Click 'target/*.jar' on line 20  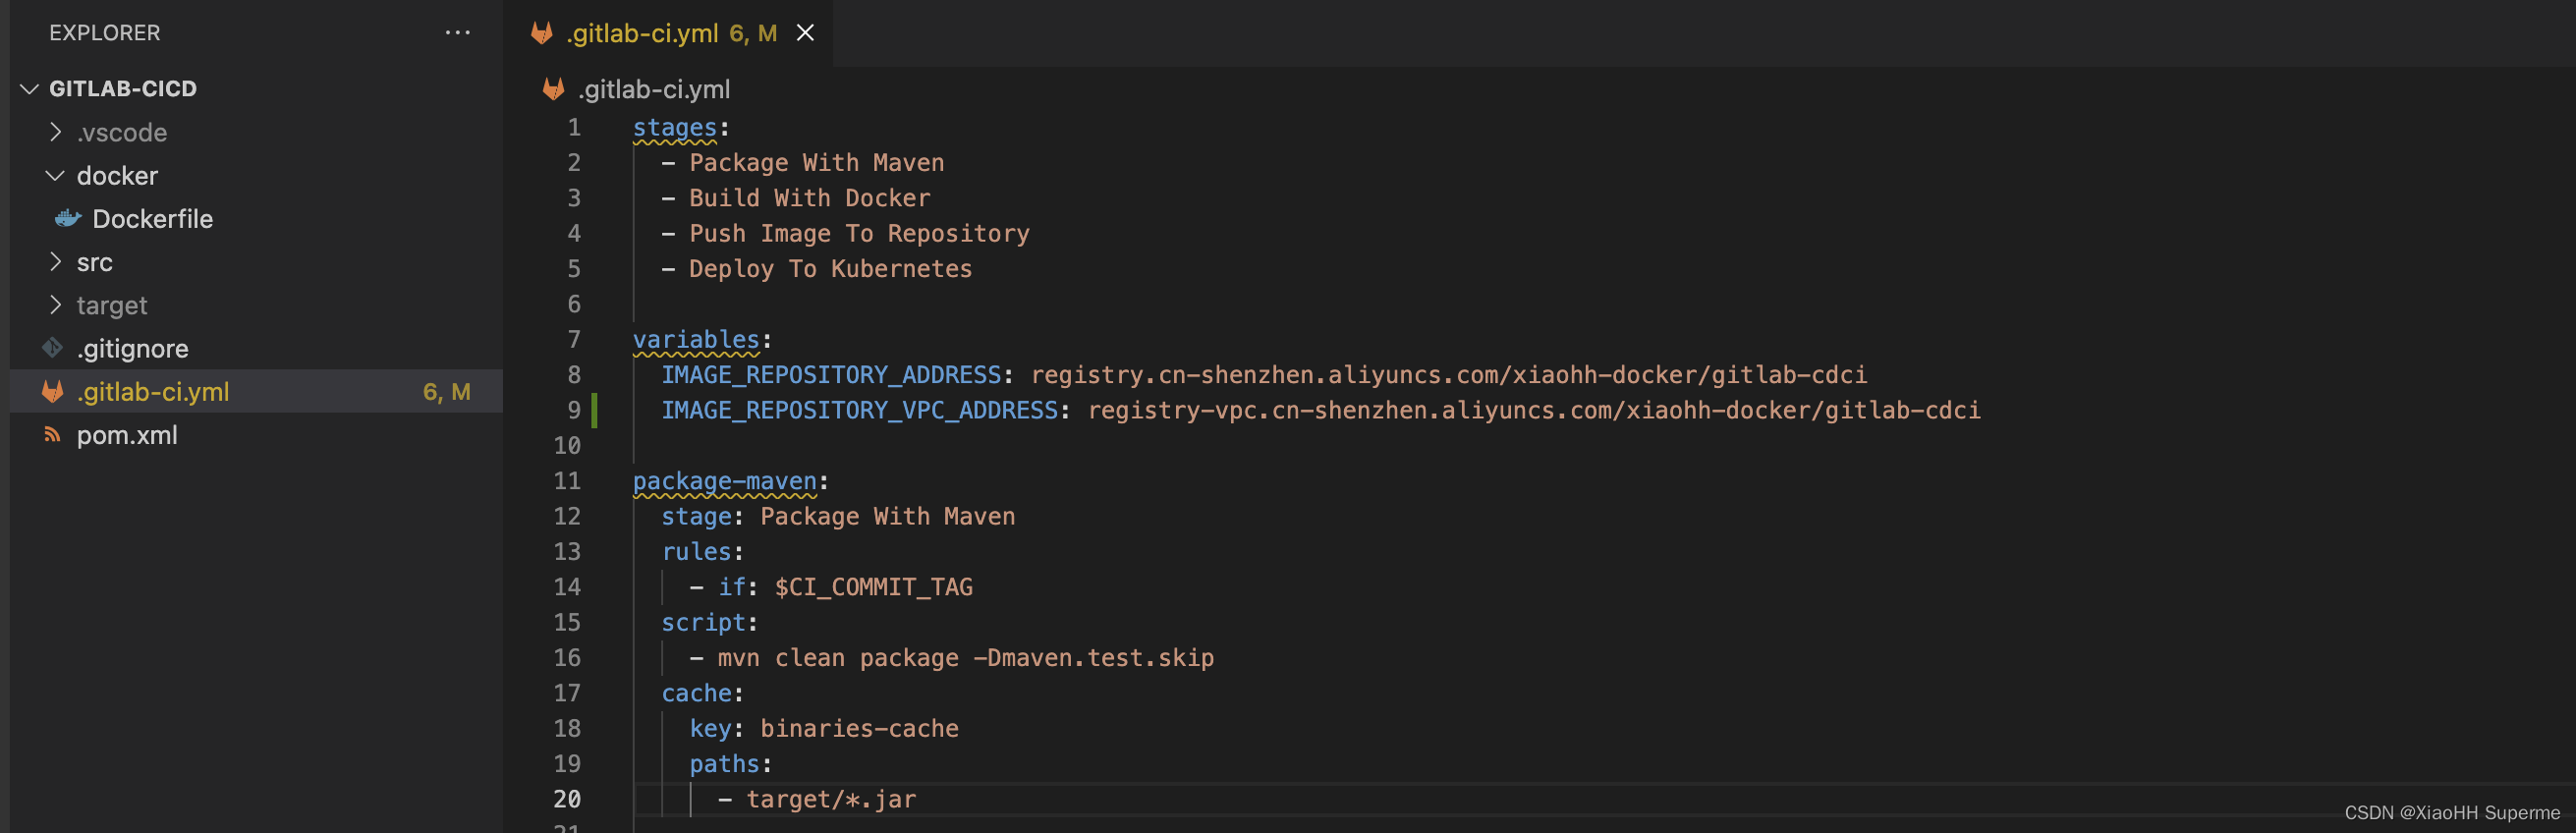pos(831,800)
